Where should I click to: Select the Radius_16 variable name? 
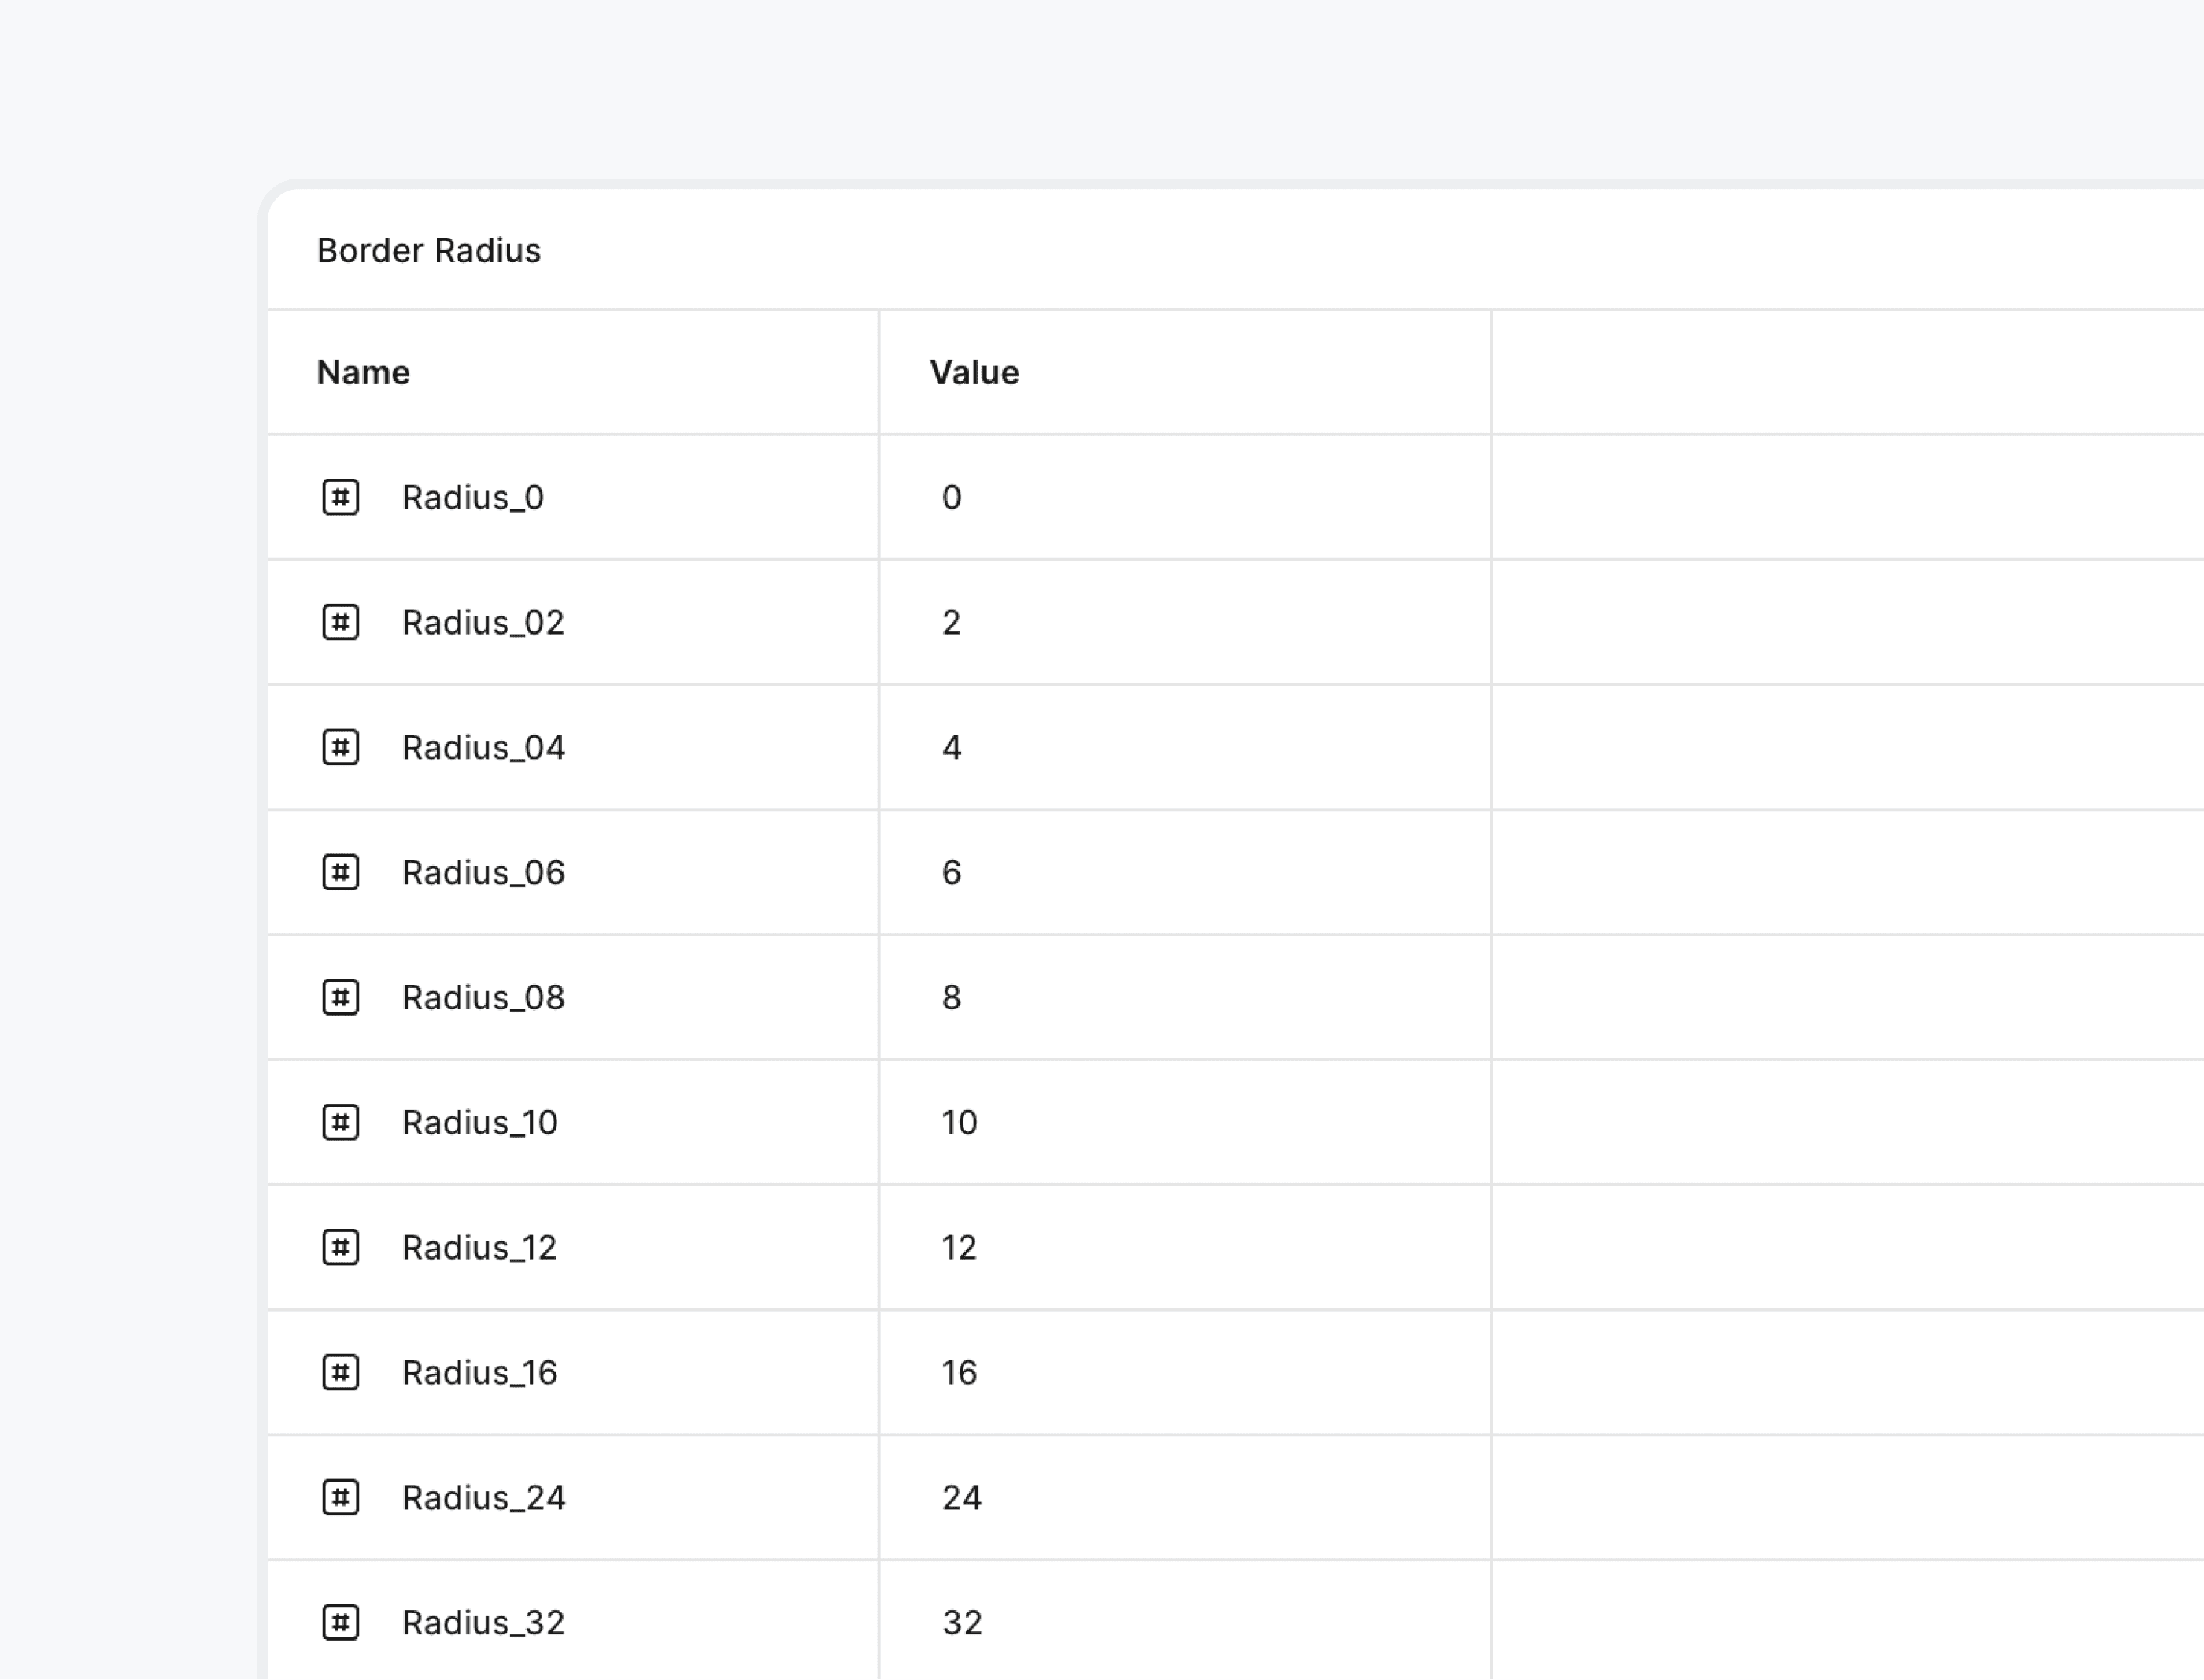479,1372
